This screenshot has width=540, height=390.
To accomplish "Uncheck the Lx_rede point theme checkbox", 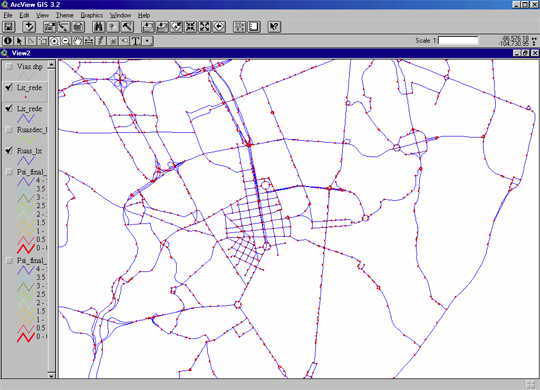I will 9,88.
